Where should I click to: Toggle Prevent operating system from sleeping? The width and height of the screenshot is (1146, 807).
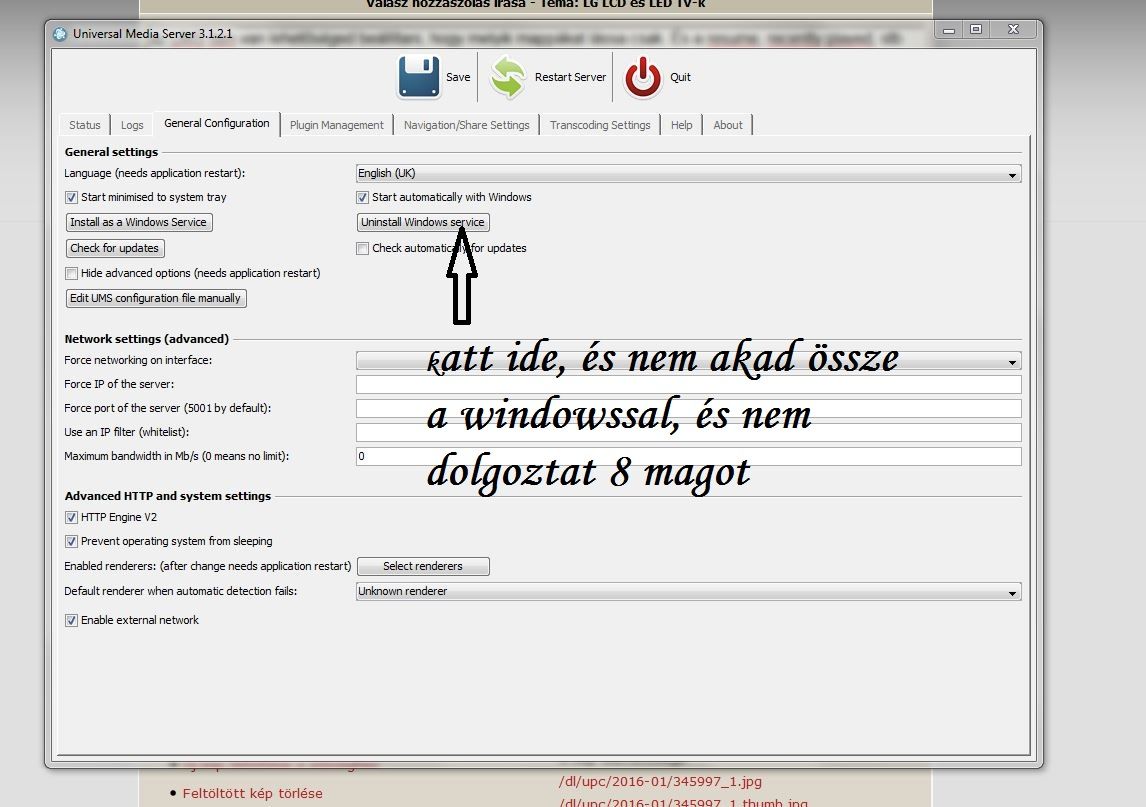click(x=71, y=542)
